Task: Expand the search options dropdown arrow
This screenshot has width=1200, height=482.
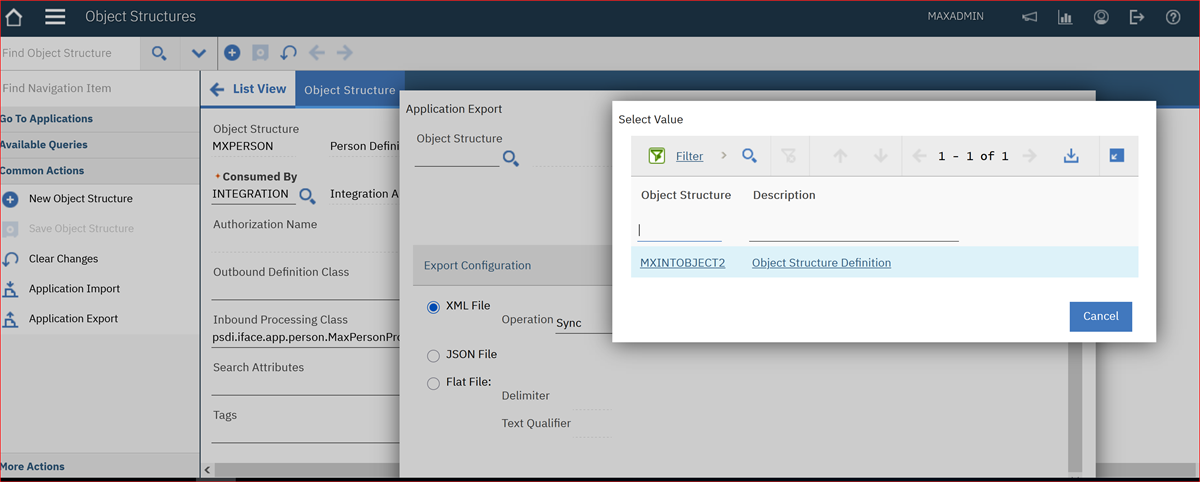Action: point(198,53)
